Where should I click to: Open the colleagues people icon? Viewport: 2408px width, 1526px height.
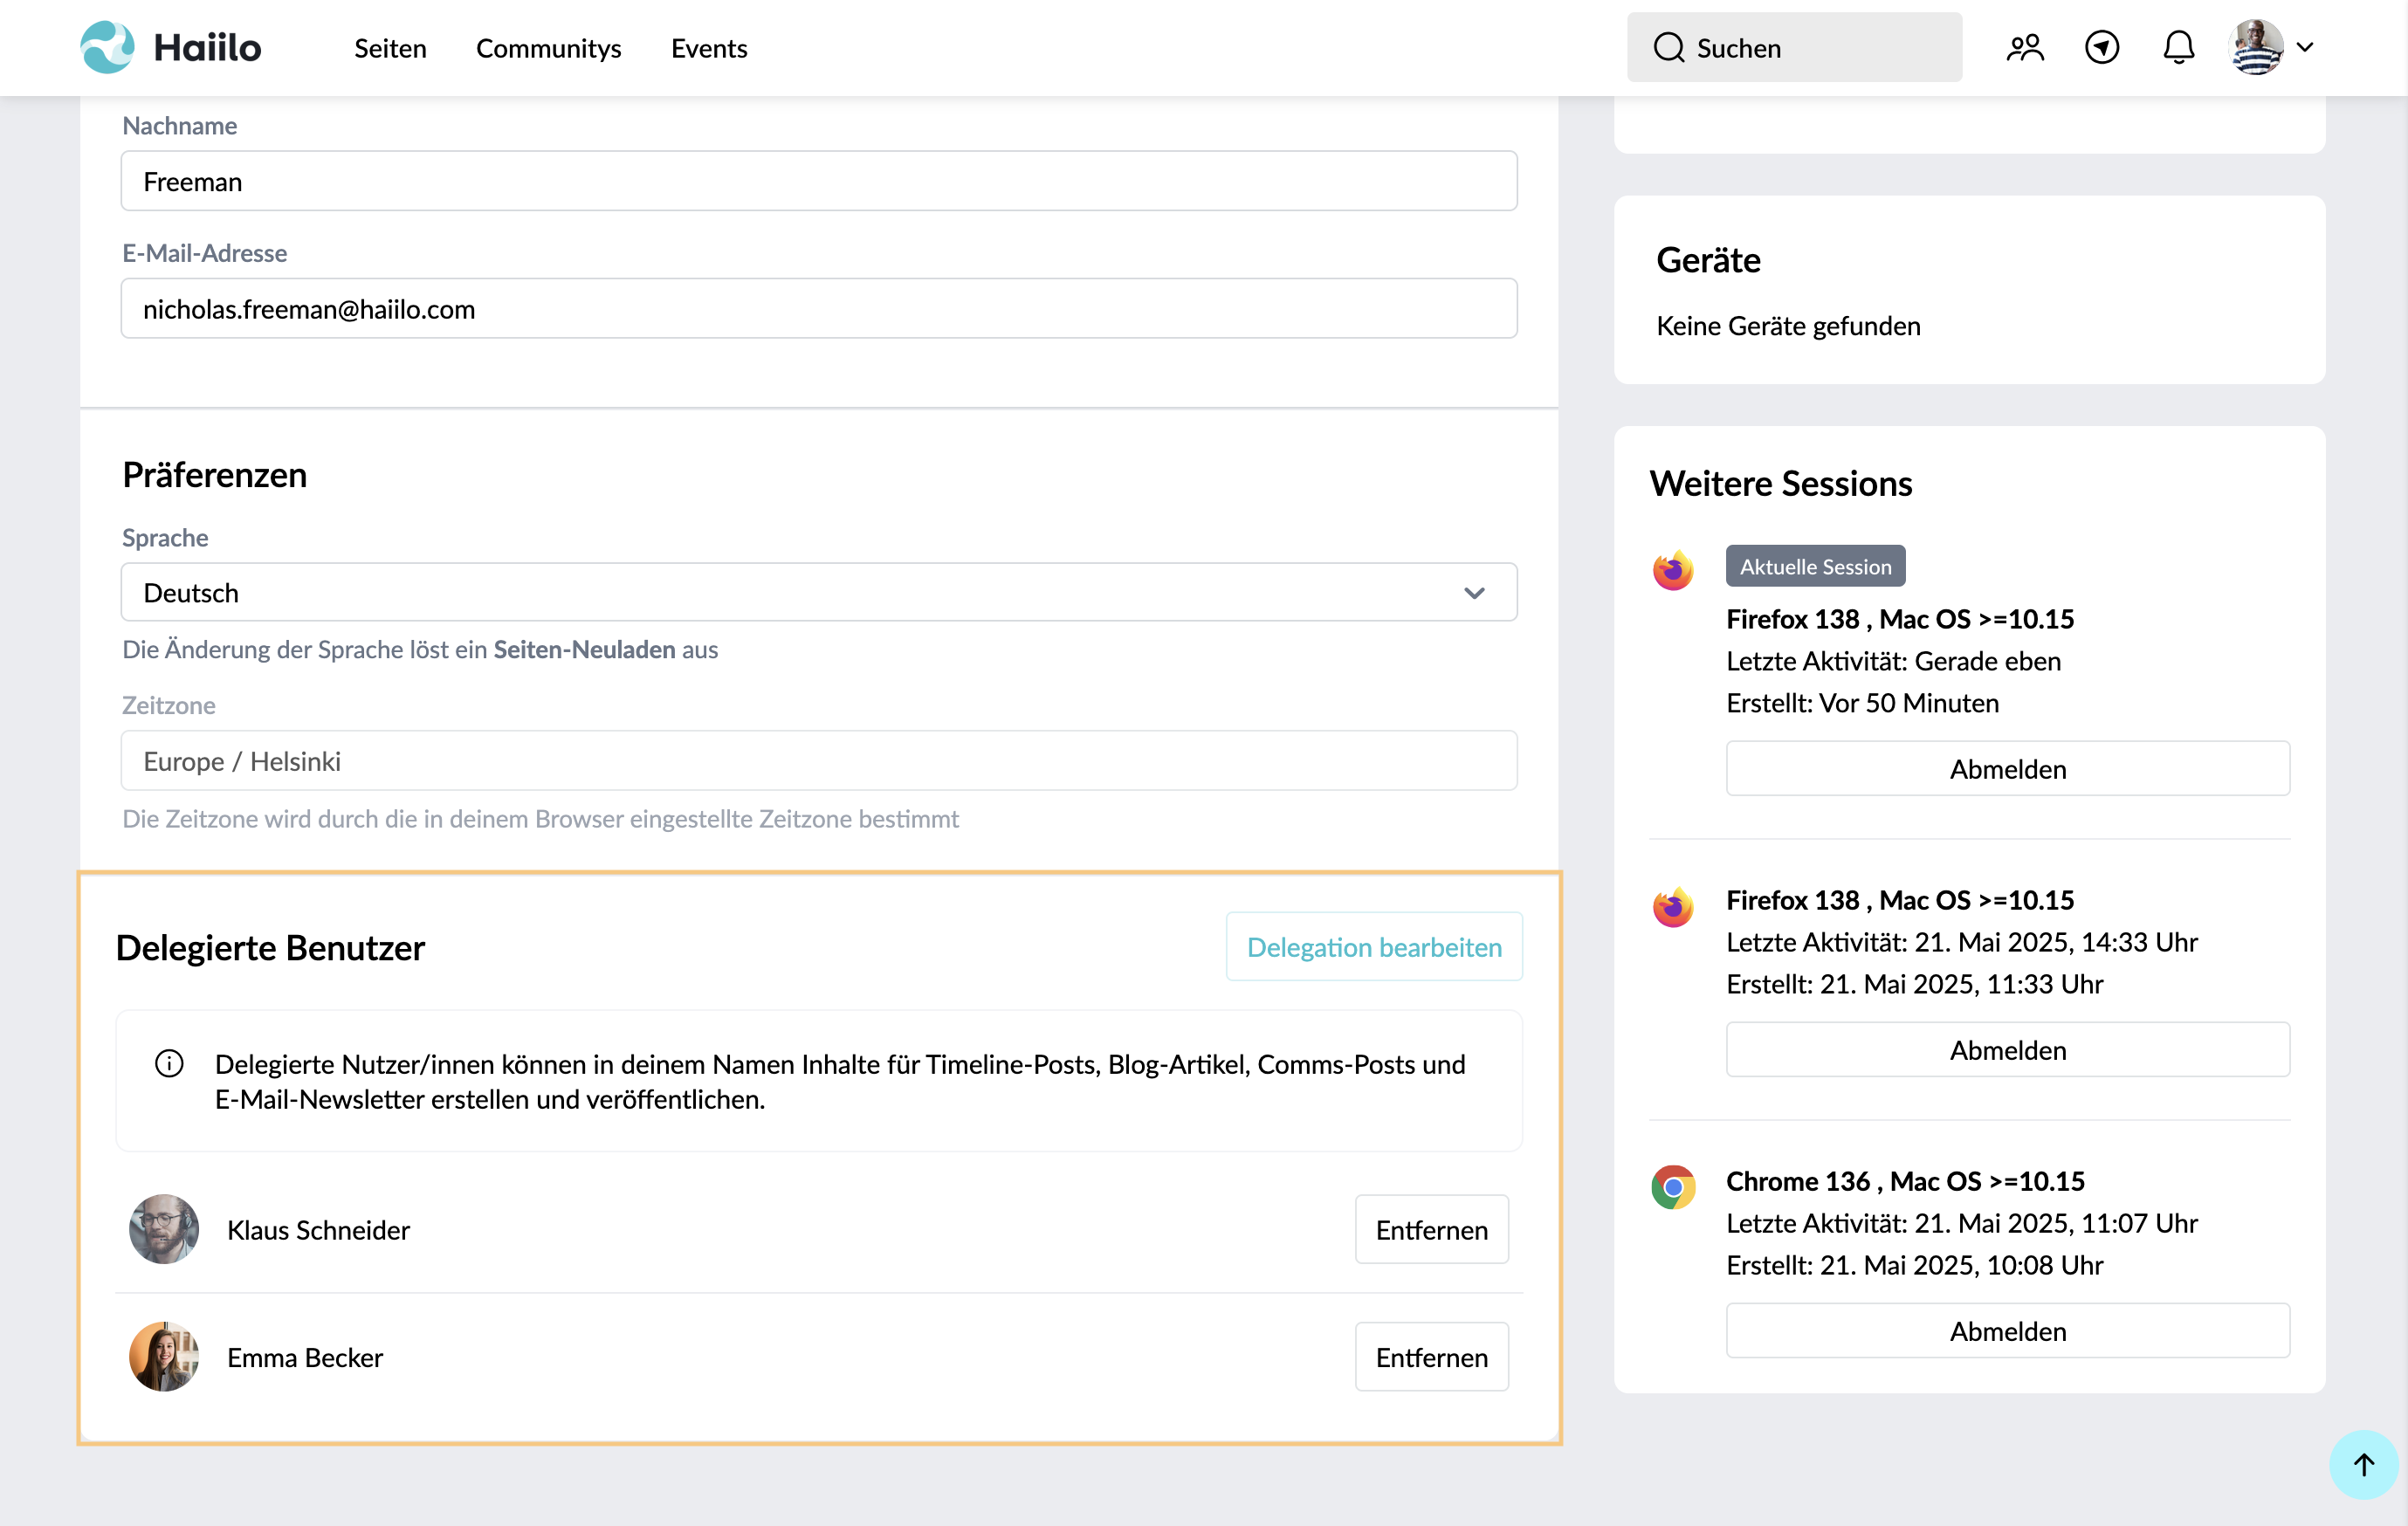tap(2025, 47)
